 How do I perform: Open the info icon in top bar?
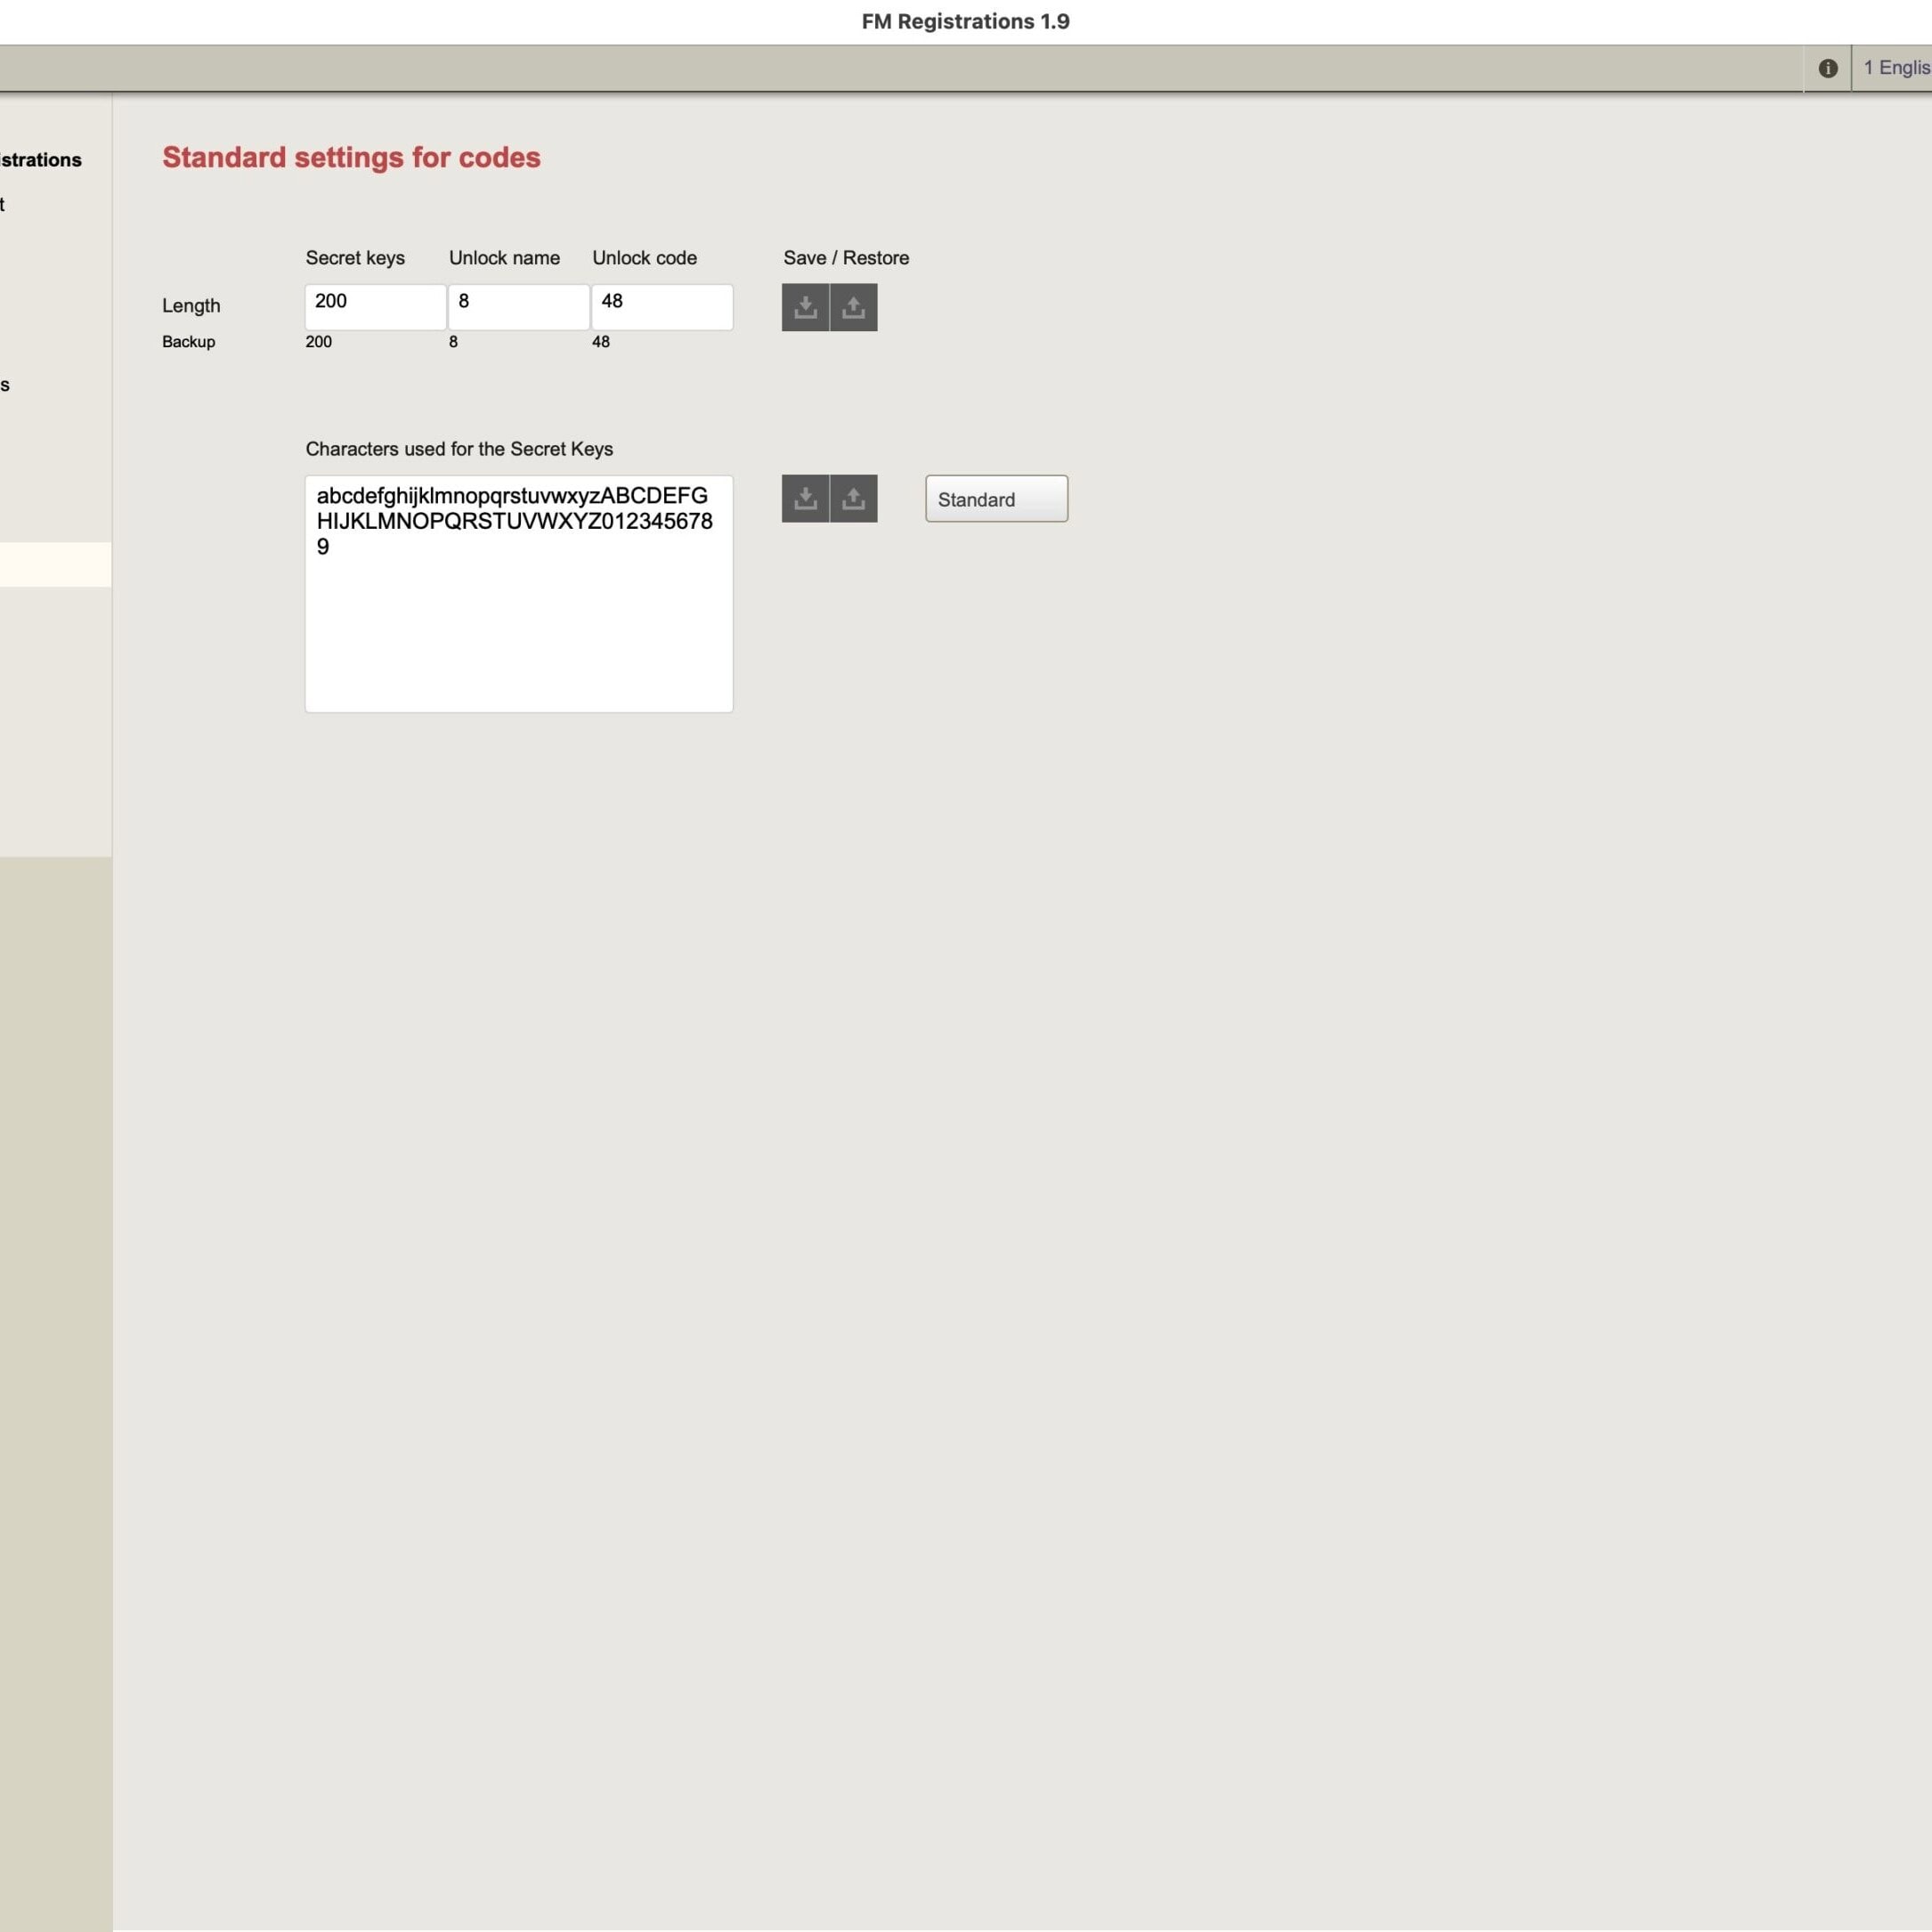1827,68
